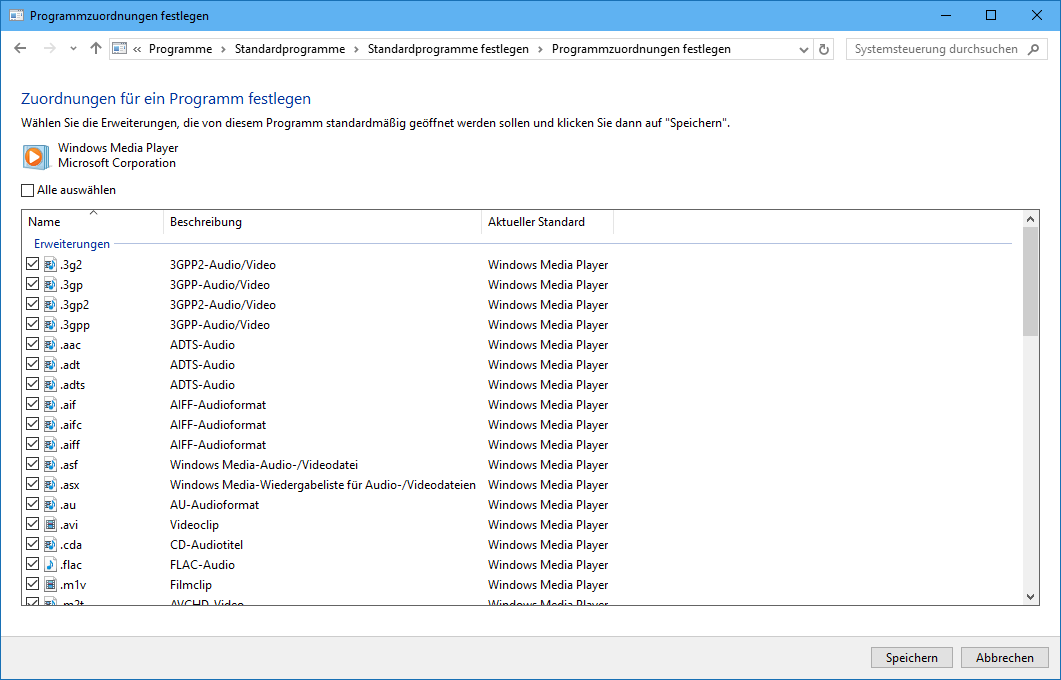Click the scrollbar up arrow
This screenshot has width=1061, height=680.
1030,219
